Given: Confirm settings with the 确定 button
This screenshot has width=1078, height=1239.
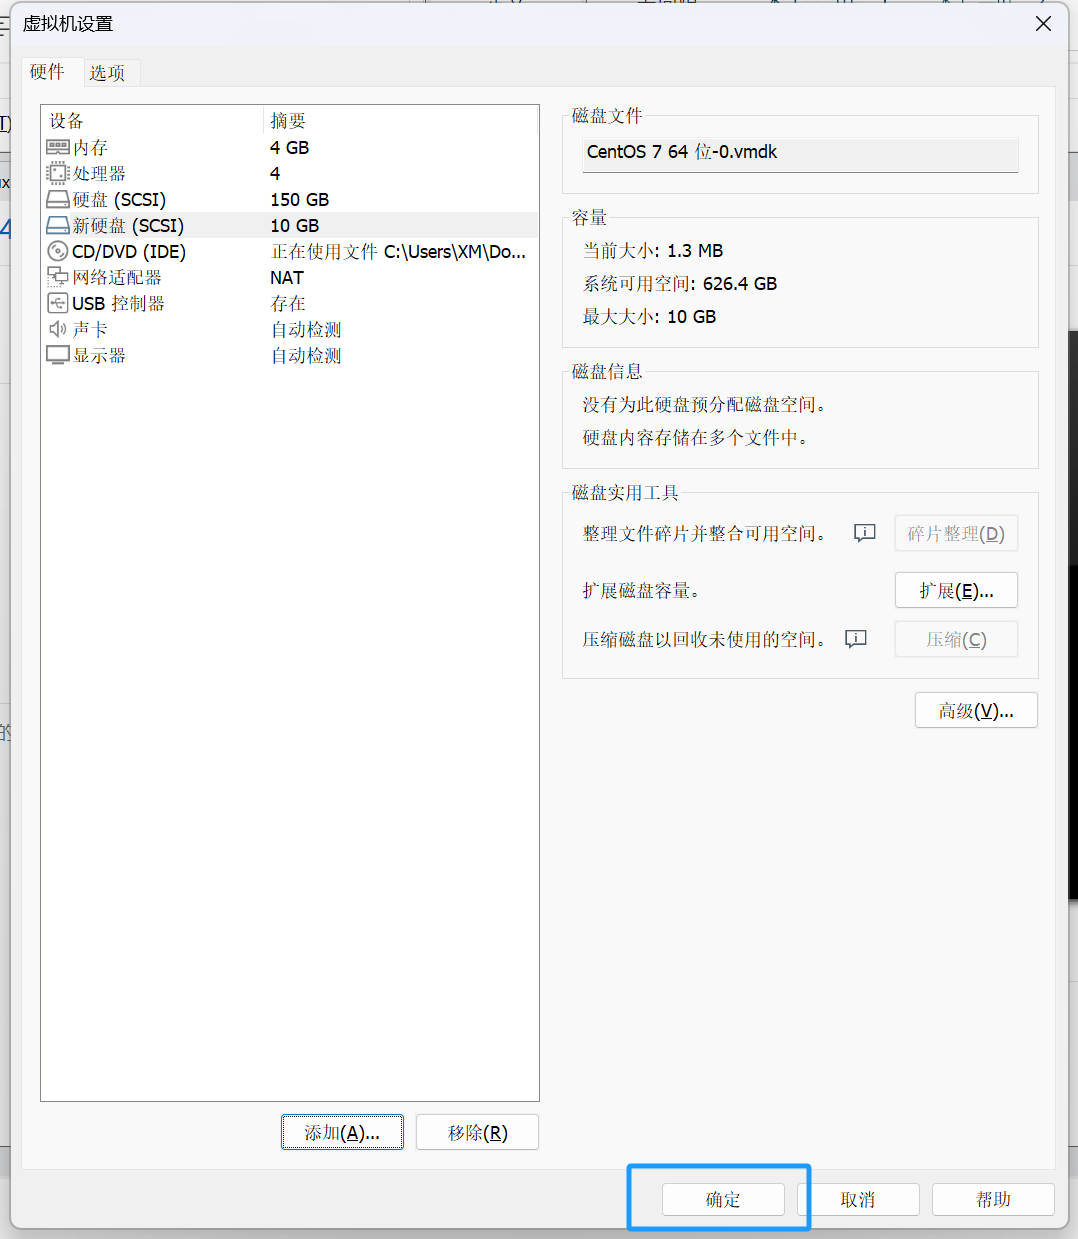Looking at the screenshot, I should (x=723, y=1200).
